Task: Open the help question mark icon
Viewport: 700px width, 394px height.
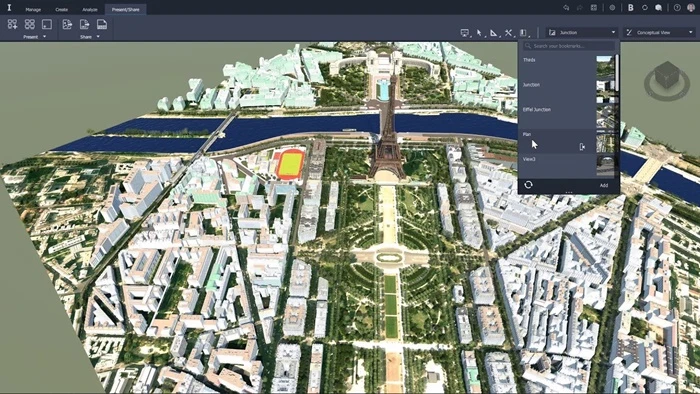Action: point(677,8)
